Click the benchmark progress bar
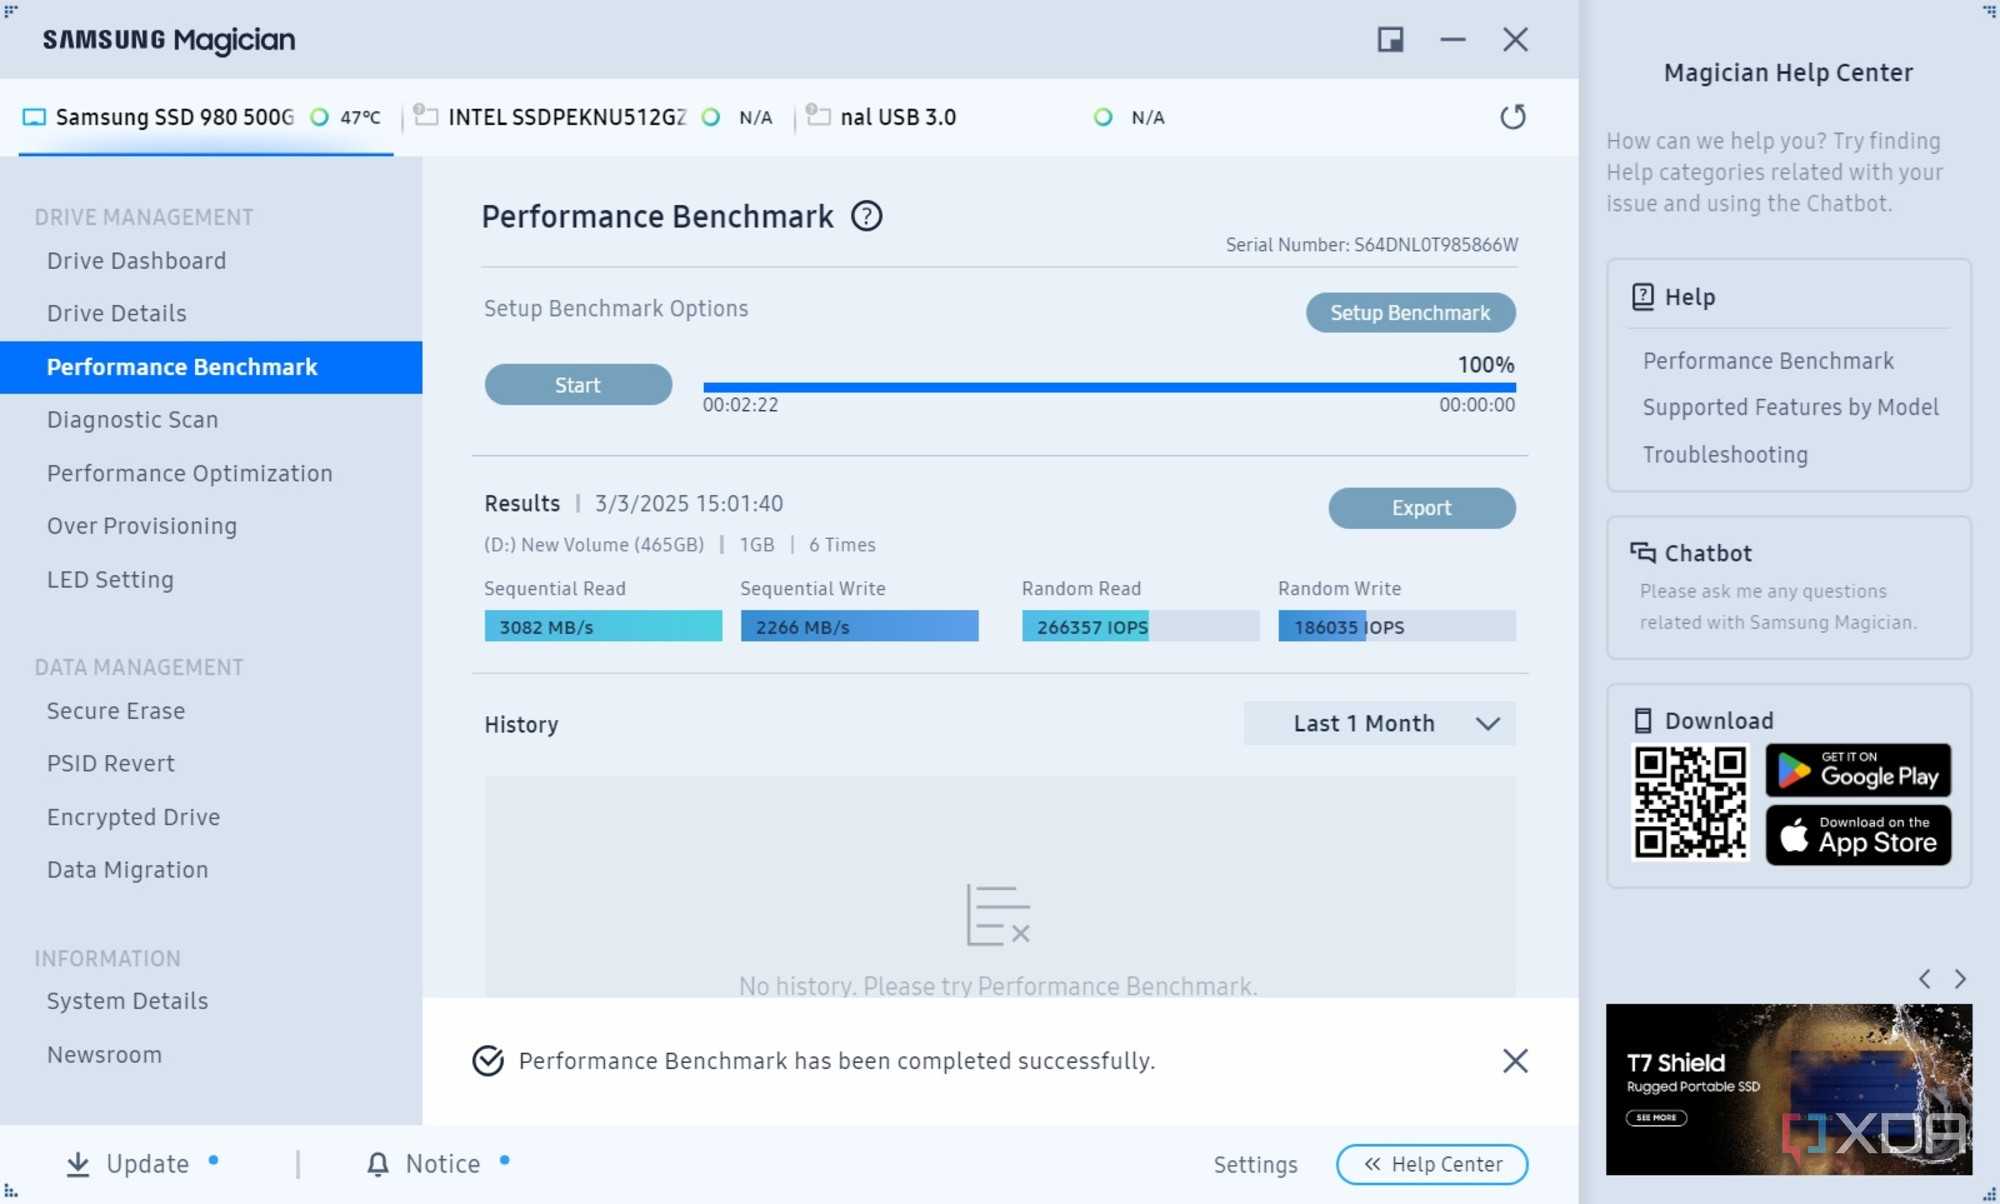2000x1204 pixels. click(x=1109, y=387)
